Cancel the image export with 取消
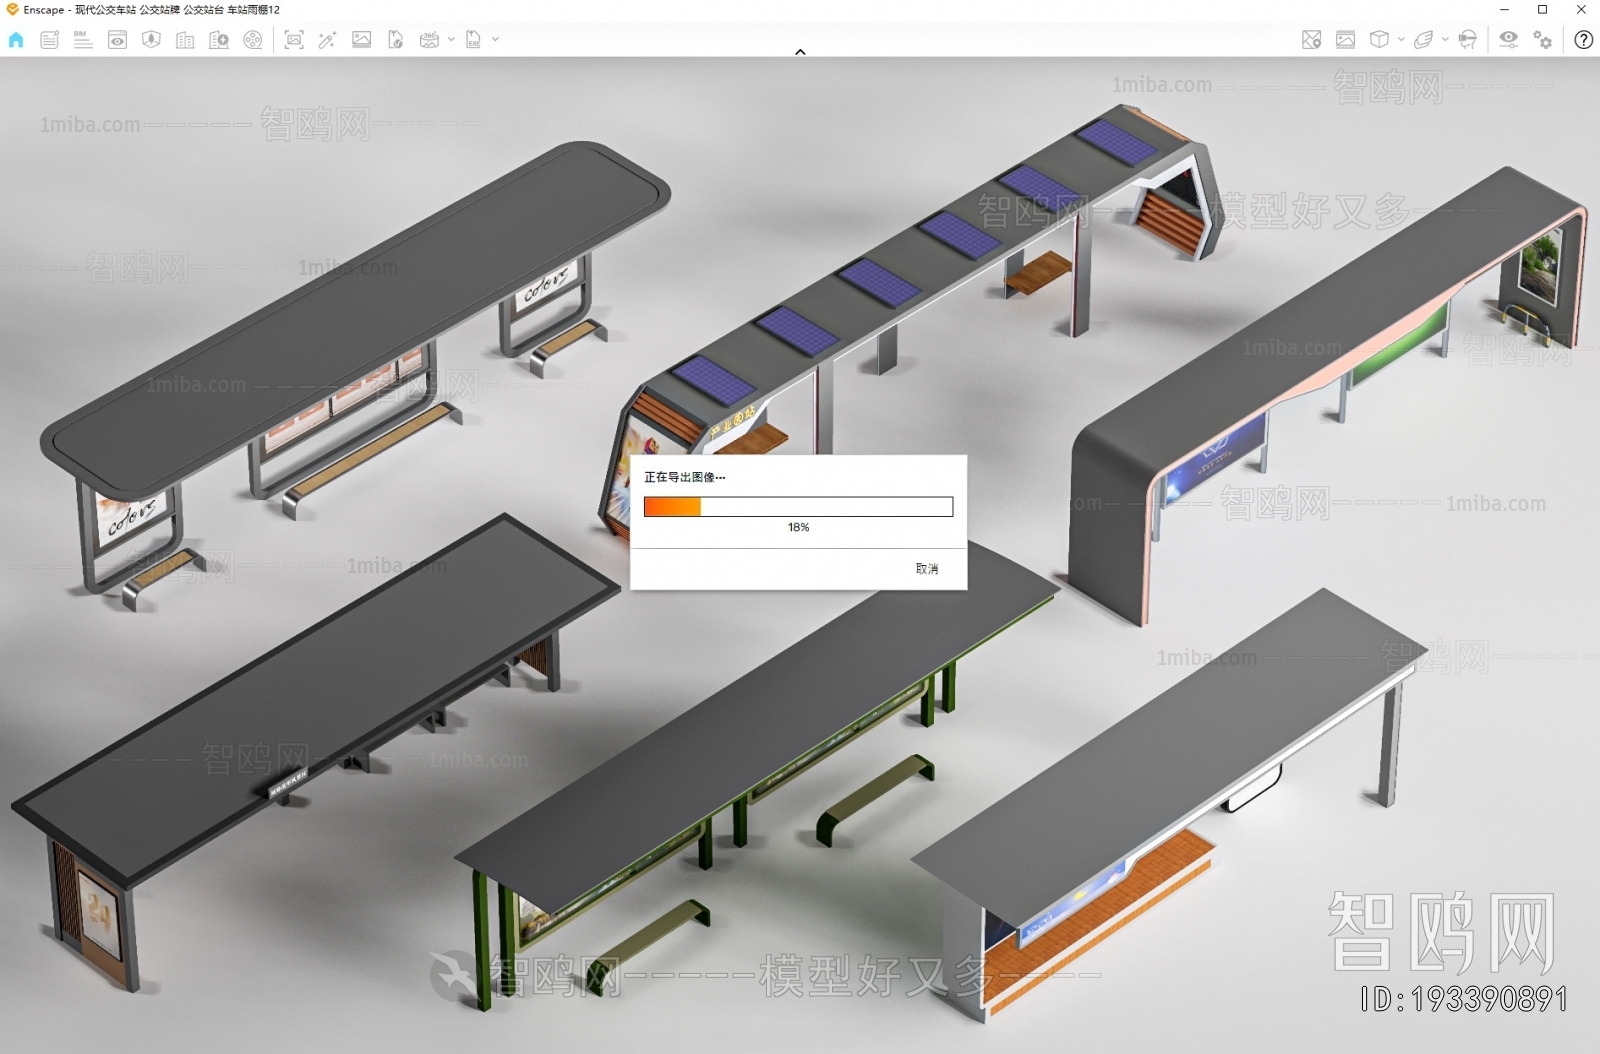This screenshot has height=1054, width=1600. pos(926,569)
